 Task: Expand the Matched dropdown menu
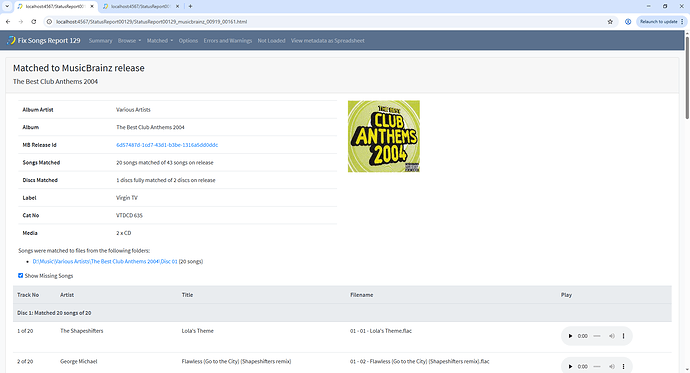(x=160, y=40)
